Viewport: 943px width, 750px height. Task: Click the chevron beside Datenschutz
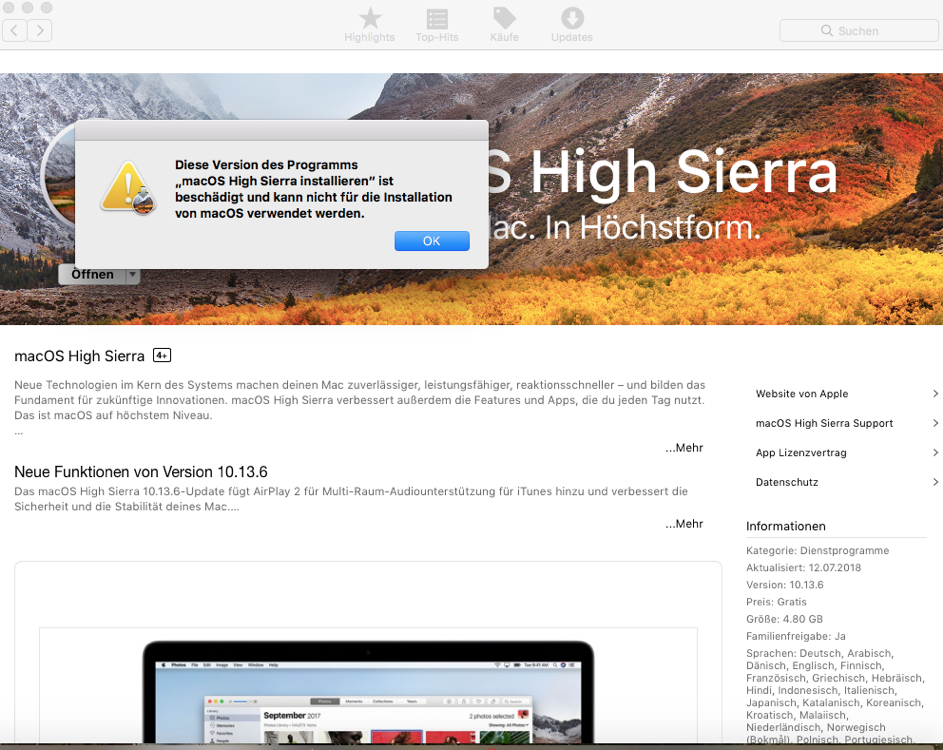point(935,482)
